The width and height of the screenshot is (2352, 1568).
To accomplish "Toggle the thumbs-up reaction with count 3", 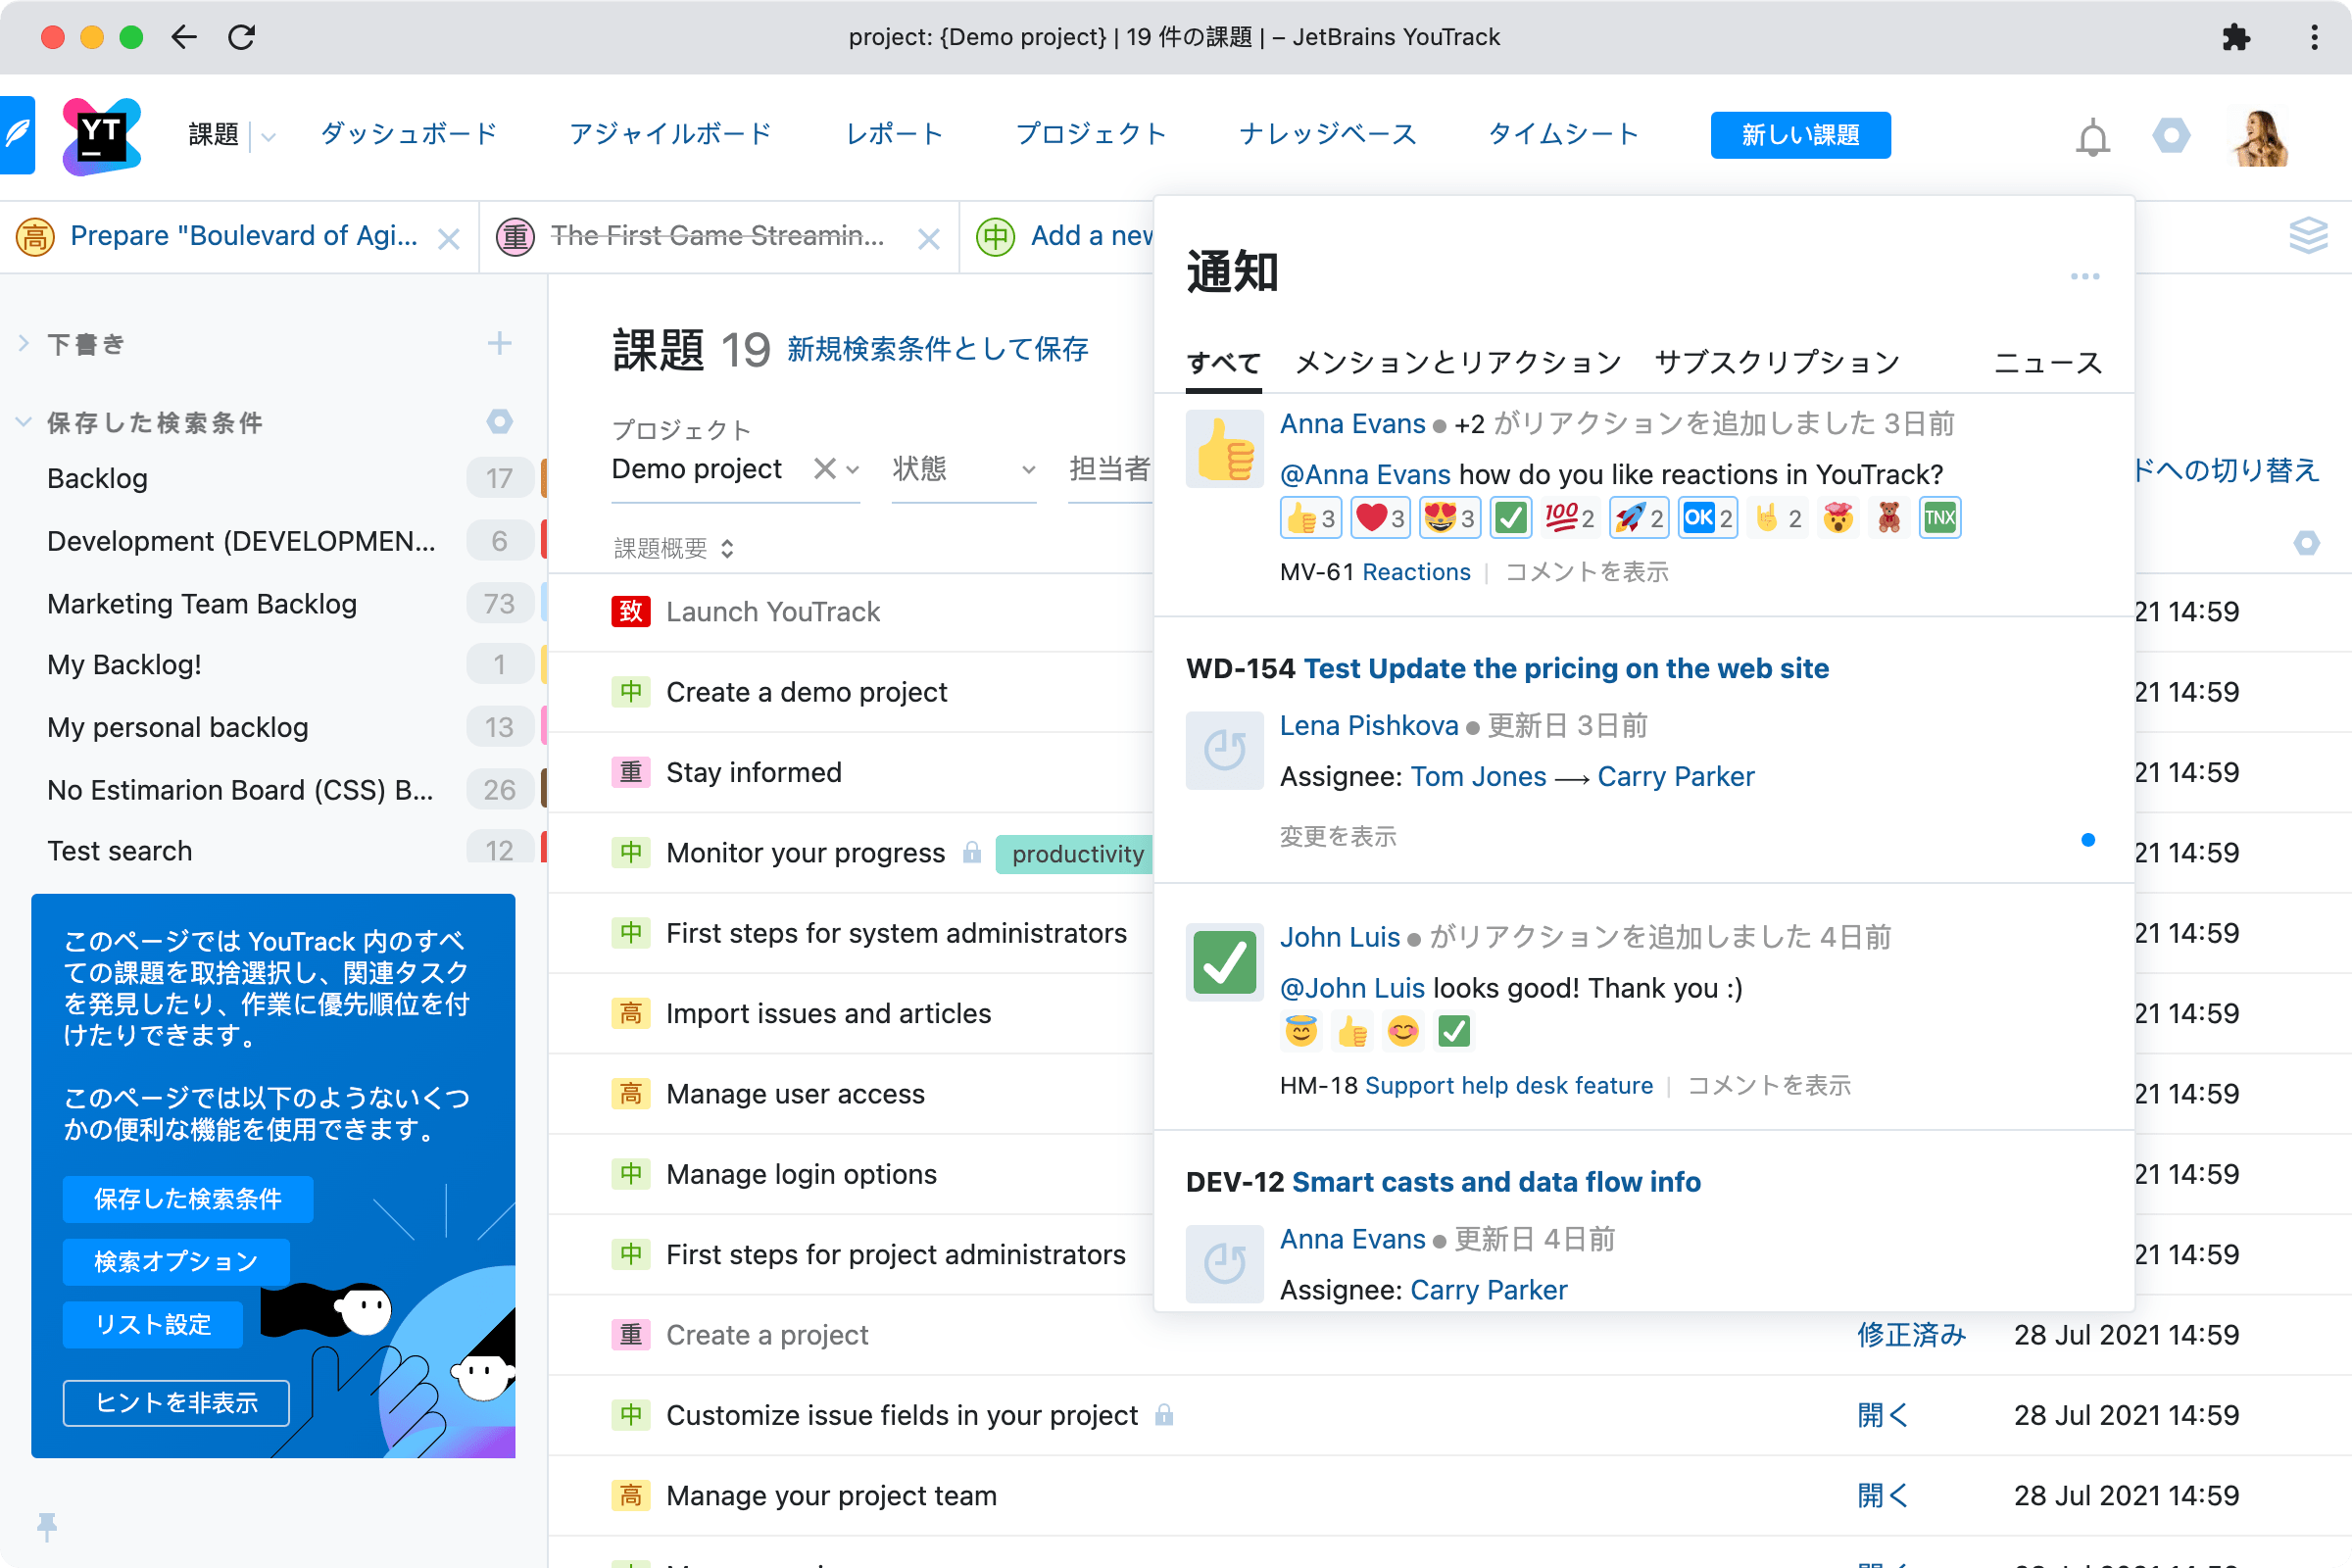I will click(x=1310, y=518).
